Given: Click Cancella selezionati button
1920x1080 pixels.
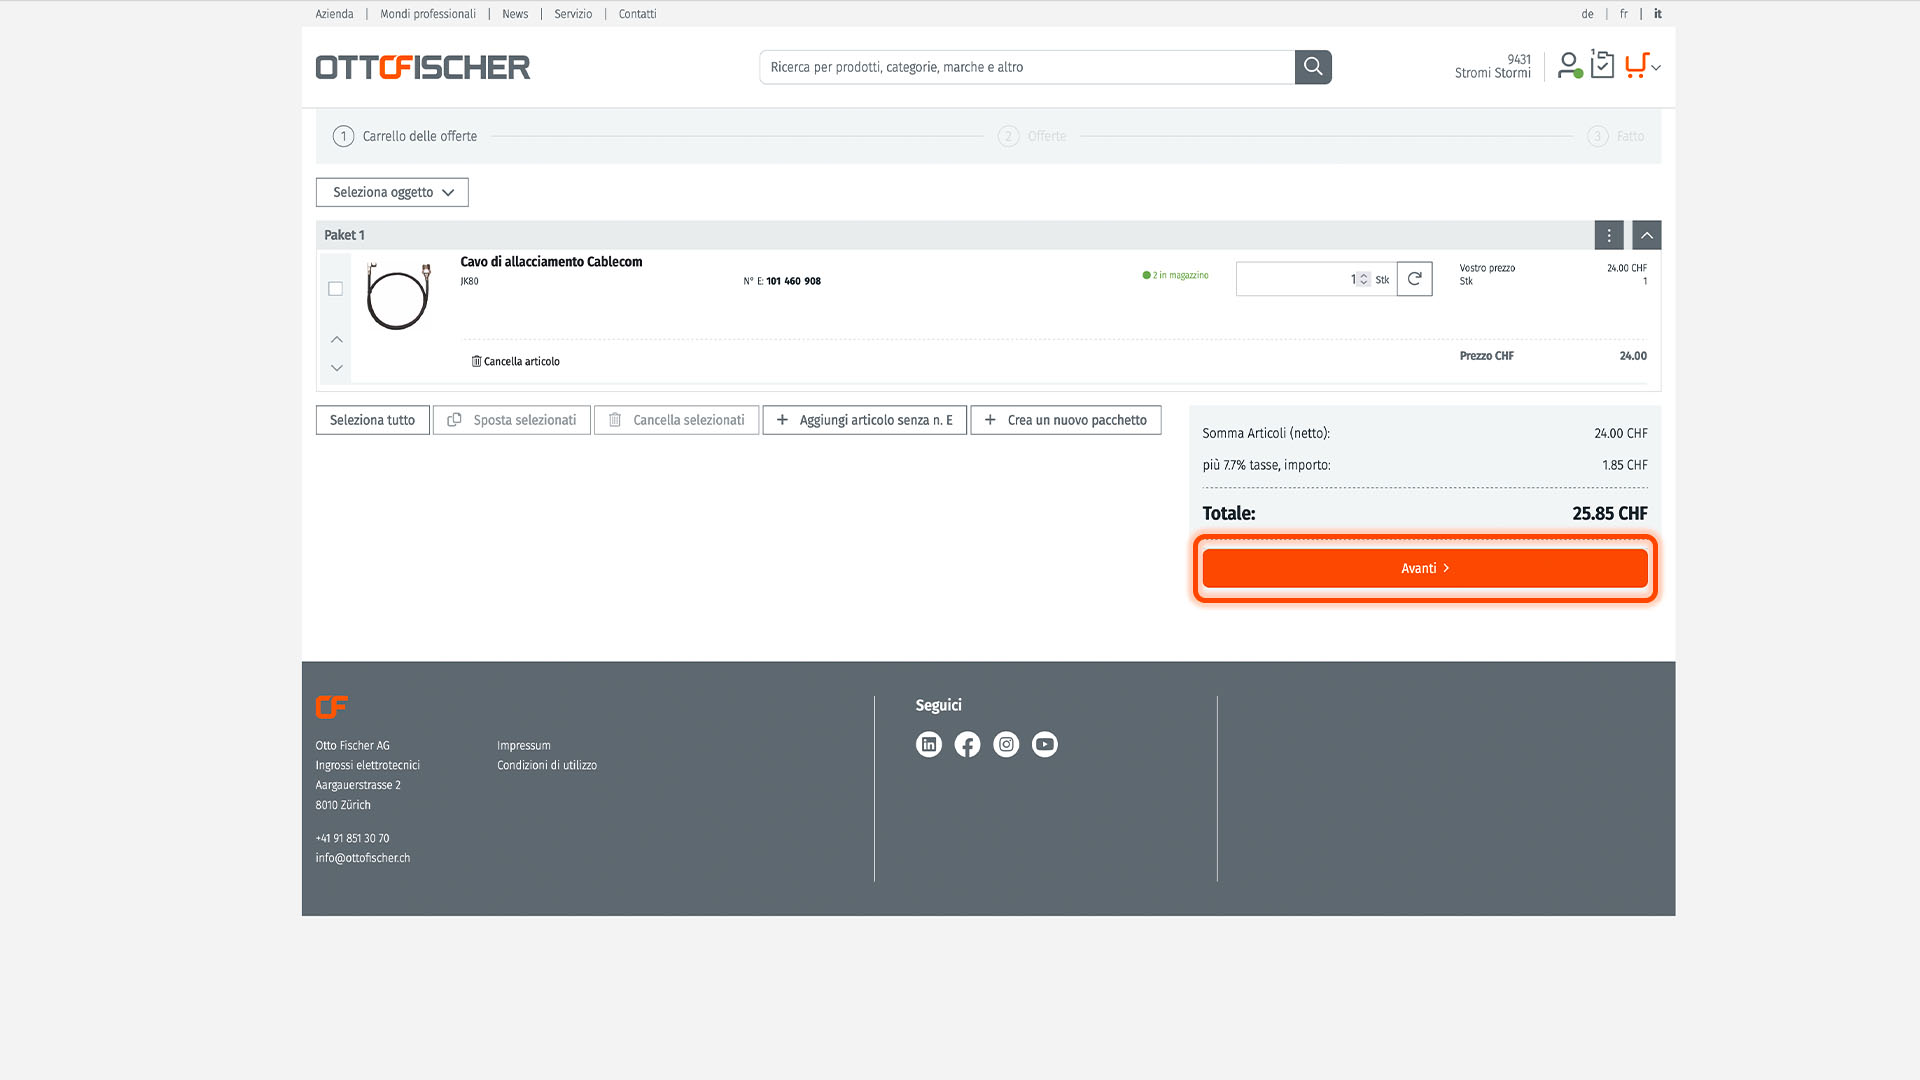Looking at the screenshot, I should (677, 420).
